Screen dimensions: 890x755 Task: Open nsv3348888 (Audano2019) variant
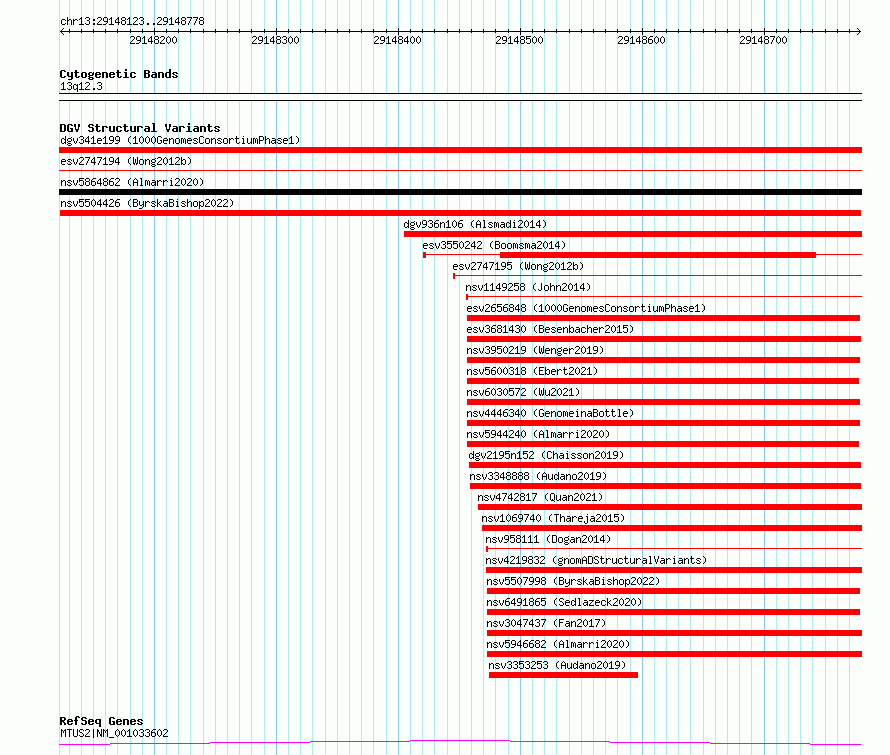538,476
